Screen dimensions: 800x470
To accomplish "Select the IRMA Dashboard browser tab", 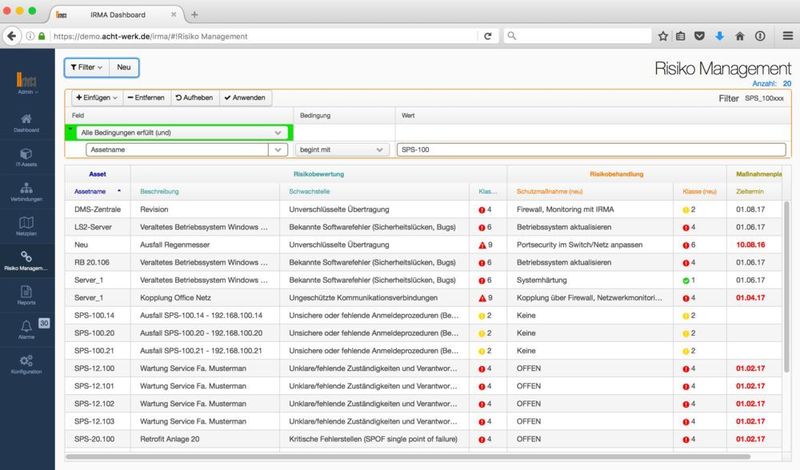I will coord(118,15).
